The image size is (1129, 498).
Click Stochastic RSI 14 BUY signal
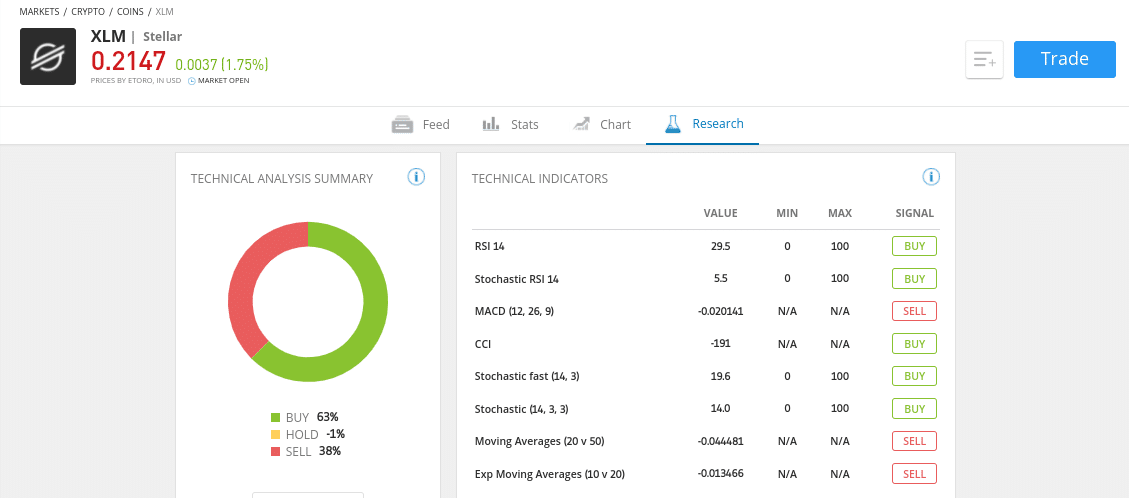pyautogui.click(x=914, y=279)
